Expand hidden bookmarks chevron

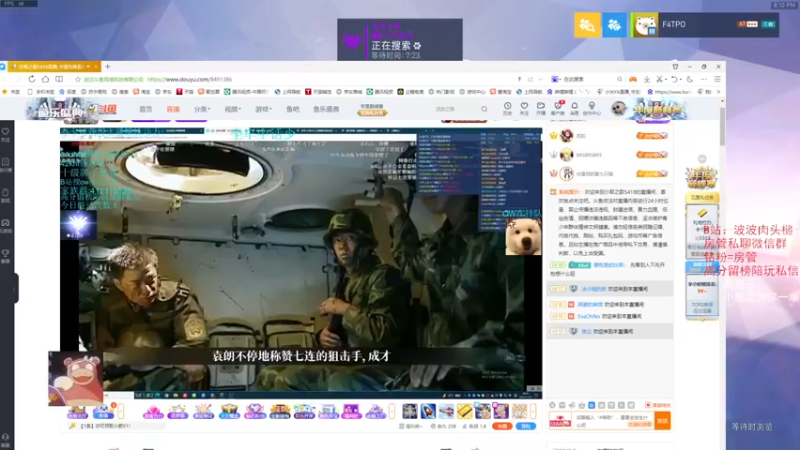[x=718, y=92]
